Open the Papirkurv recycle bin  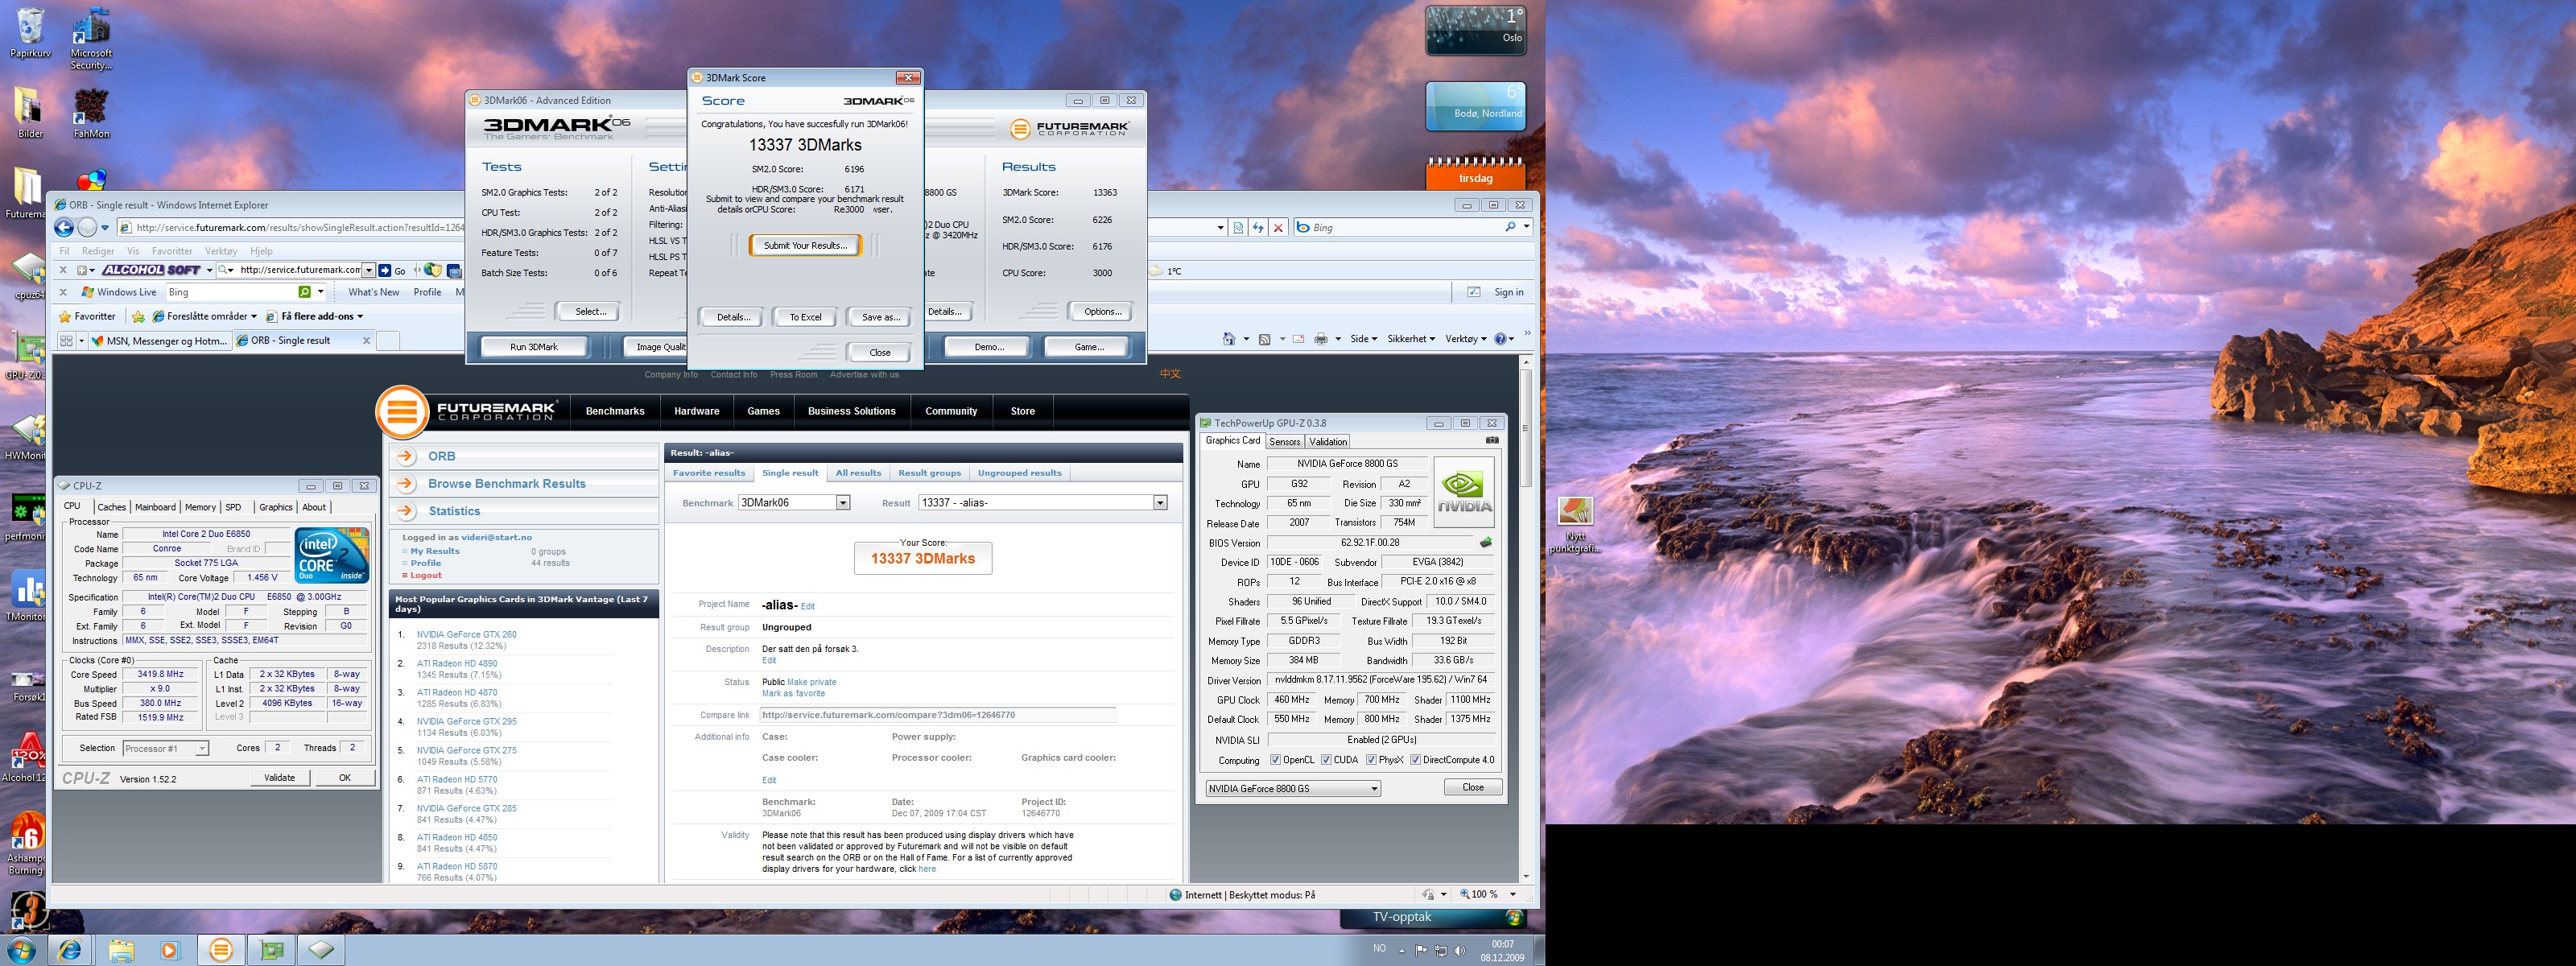pos(30,32)
